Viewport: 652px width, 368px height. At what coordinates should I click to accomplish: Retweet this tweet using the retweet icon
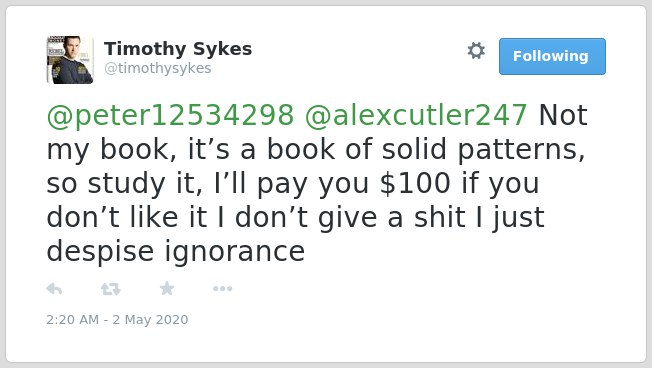(x=111, y=289)
